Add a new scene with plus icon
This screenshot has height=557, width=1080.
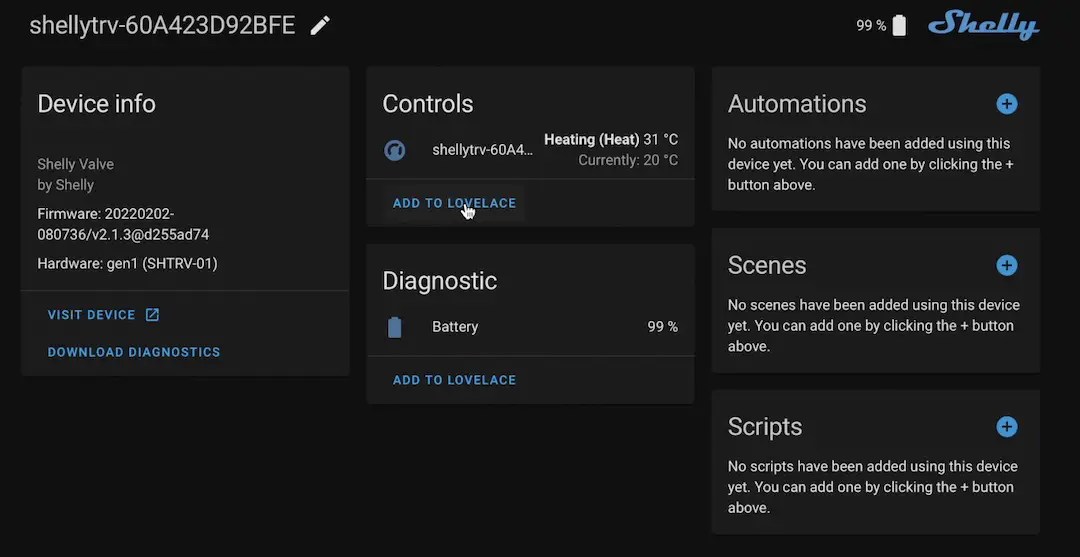tap(1007, 265)
